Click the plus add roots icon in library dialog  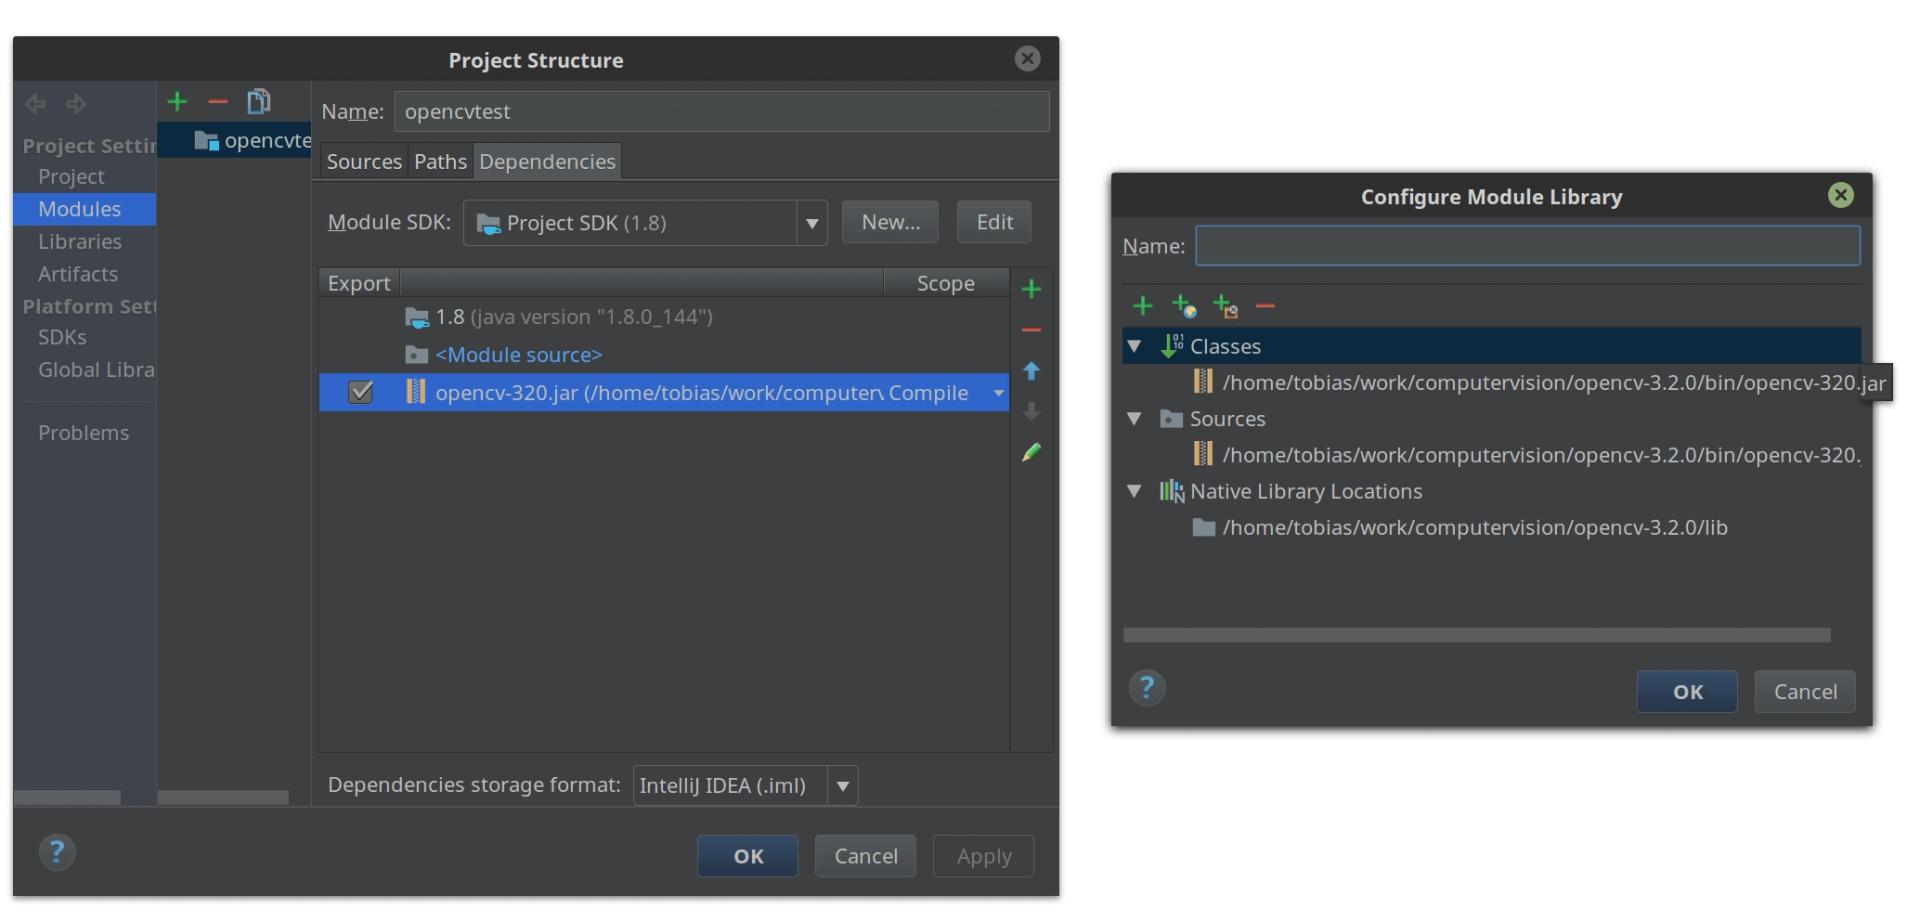(x=1142, y=306)
